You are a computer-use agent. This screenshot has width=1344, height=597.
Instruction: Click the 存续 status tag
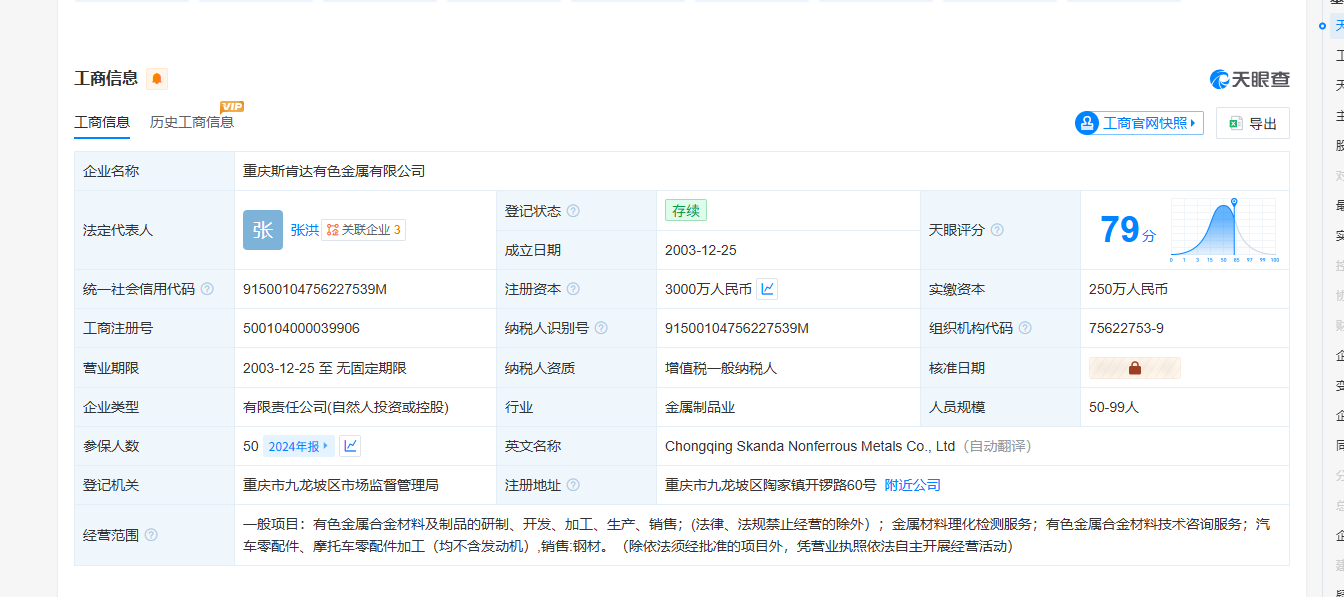(x=686, y=211)
